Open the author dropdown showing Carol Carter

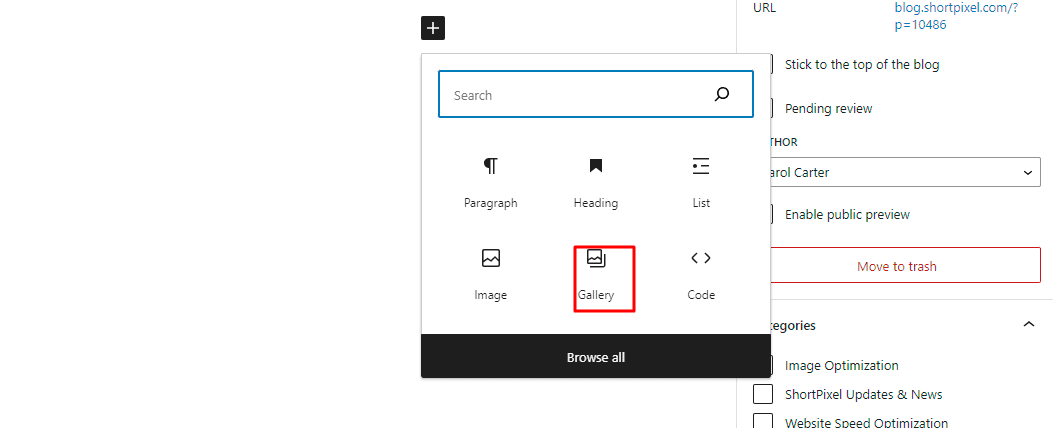pos(905,173)
